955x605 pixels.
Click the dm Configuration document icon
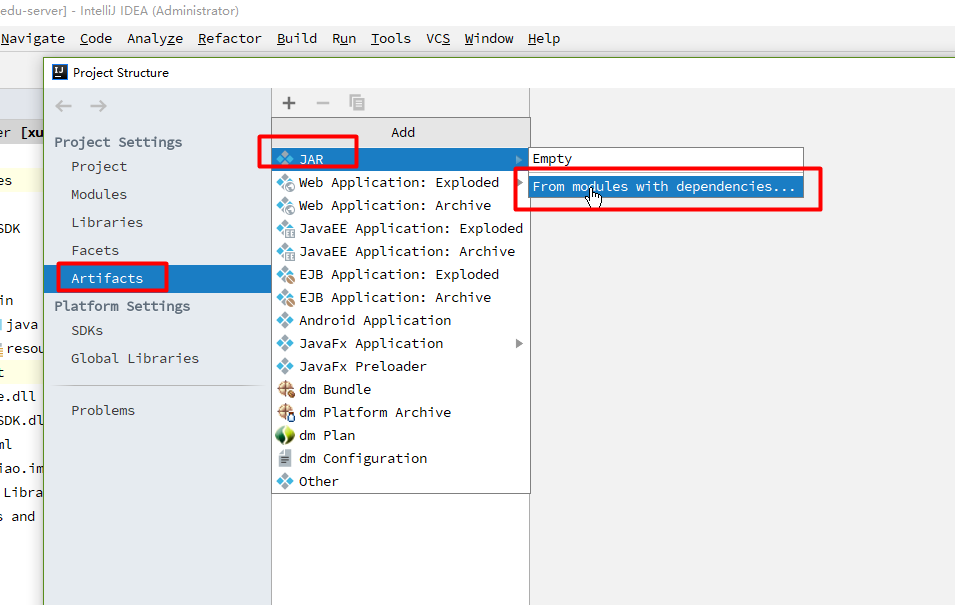(284, 458)
